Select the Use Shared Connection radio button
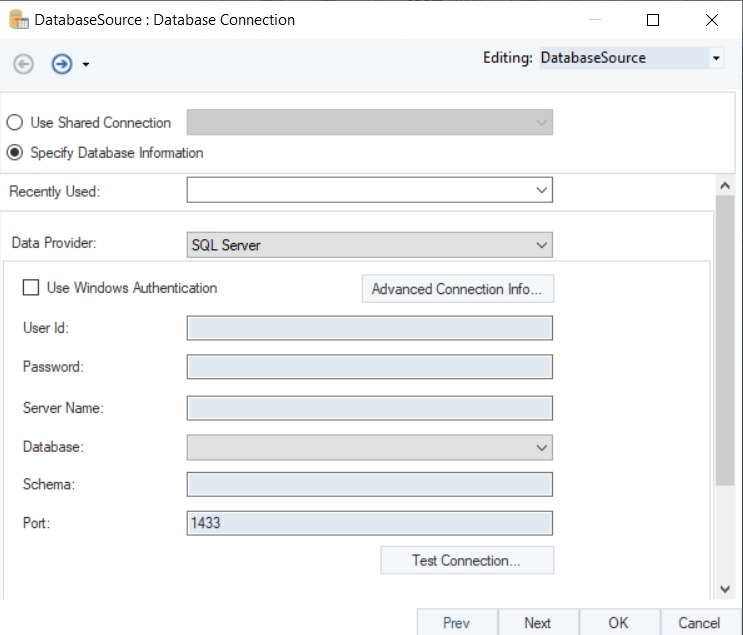The width and height of the screenshot is (743, 635). click(x=15, y=123)
